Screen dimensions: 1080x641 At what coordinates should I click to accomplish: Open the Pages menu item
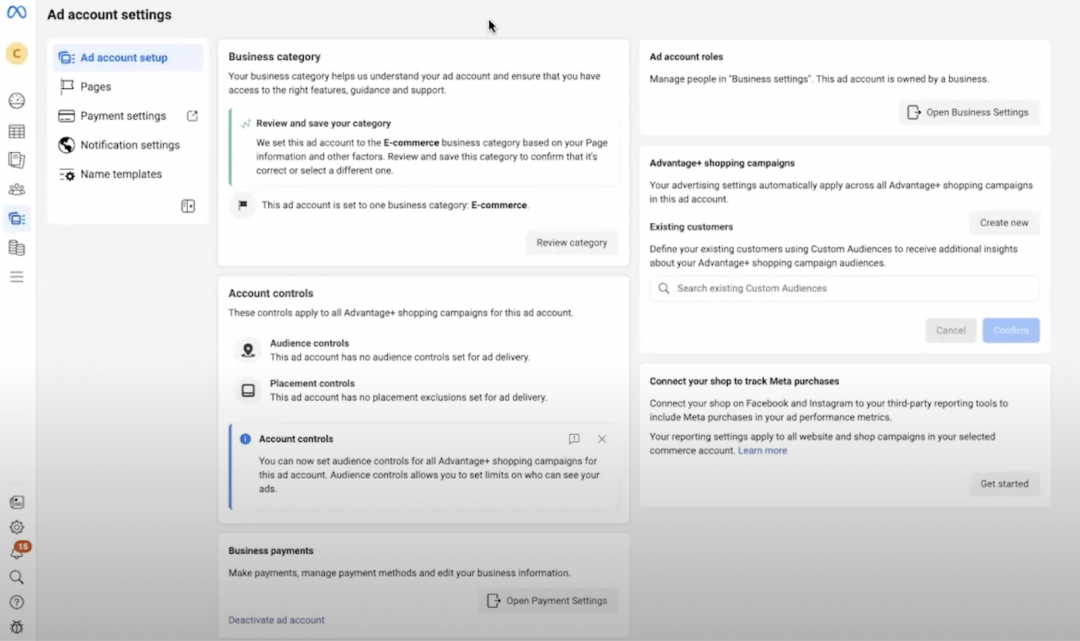[128, 87]
